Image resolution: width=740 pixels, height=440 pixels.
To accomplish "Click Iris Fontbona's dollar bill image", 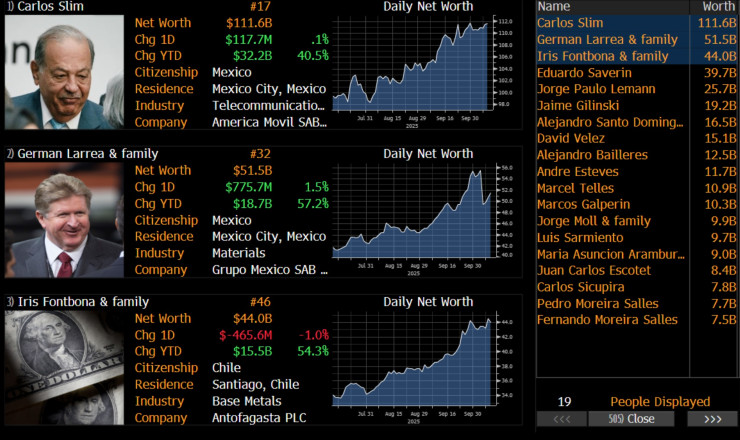I will click(65, 367).
